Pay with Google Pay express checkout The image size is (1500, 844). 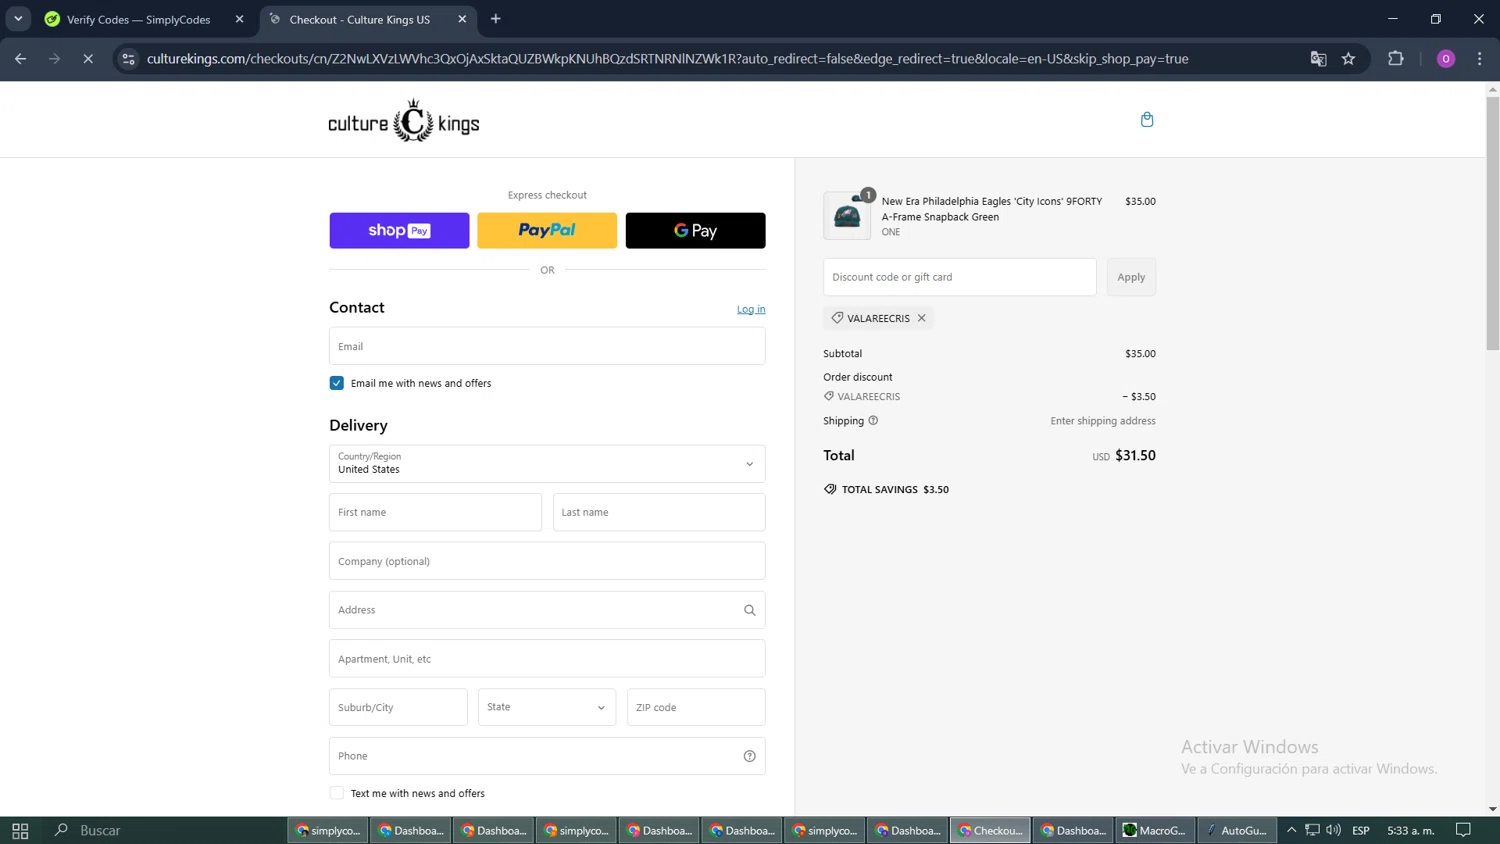pos(695,230)
